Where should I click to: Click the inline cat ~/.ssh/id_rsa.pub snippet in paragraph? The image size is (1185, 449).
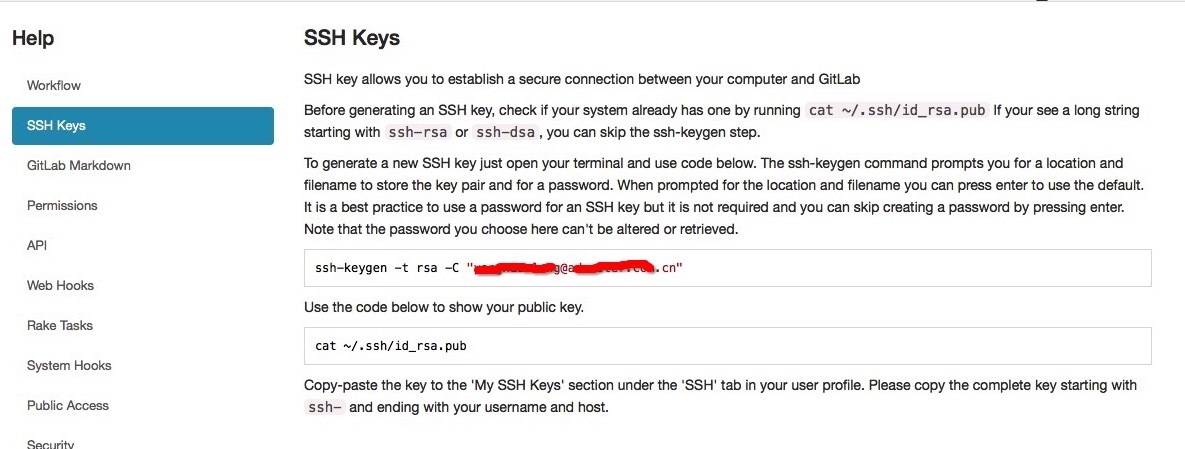point(897,110)
